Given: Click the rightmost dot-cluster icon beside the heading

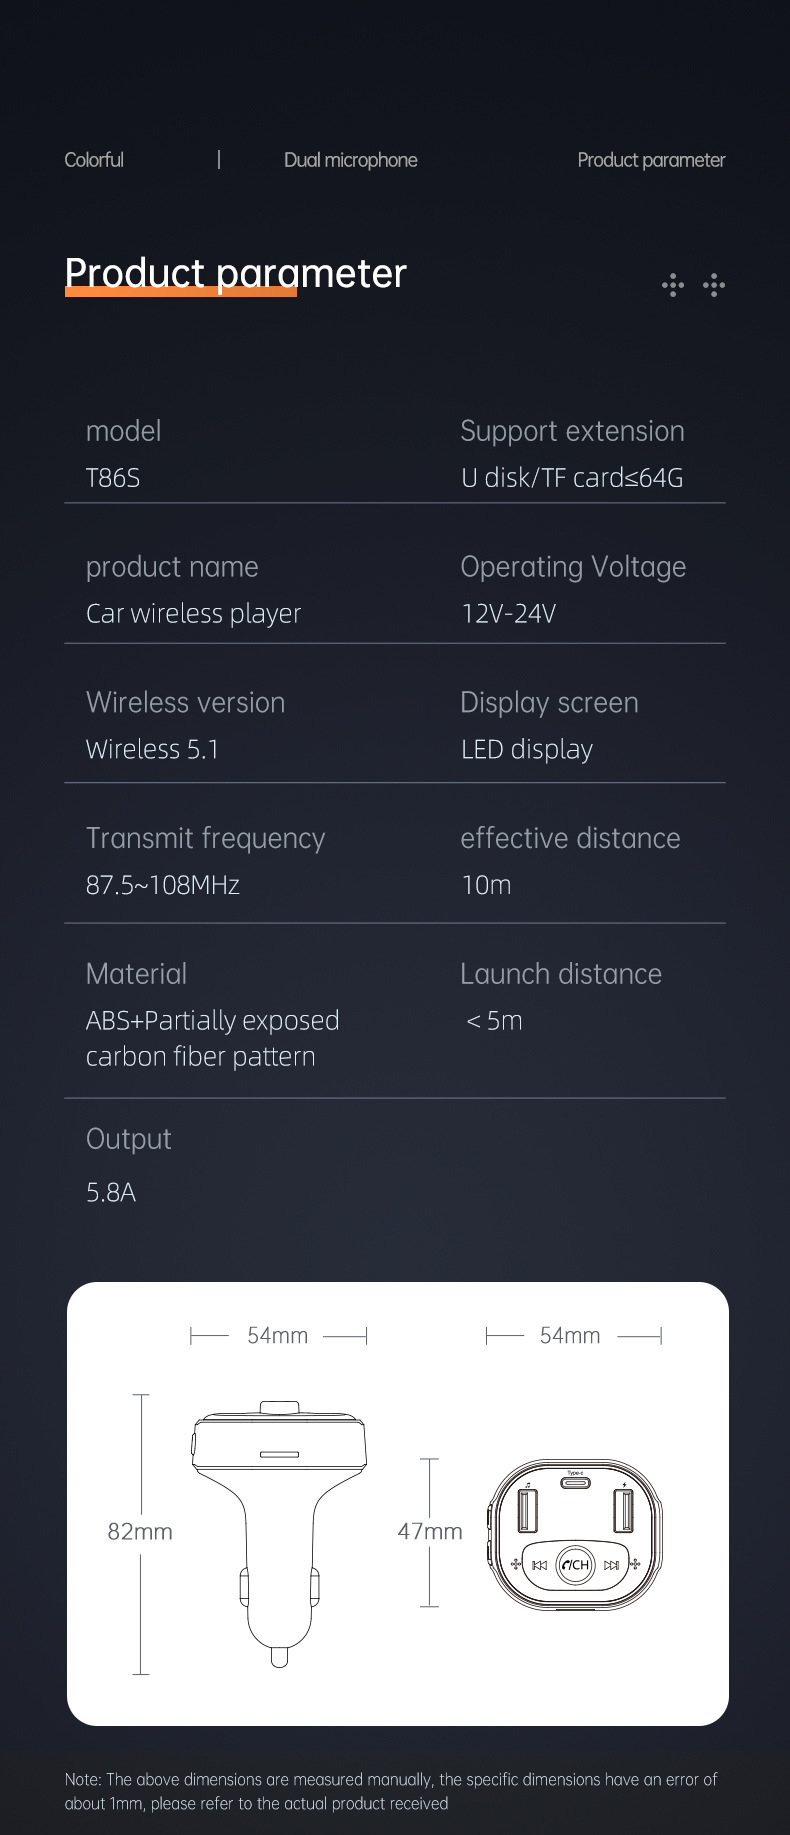Looking at the screenshot, I should [x=714, y=285].
